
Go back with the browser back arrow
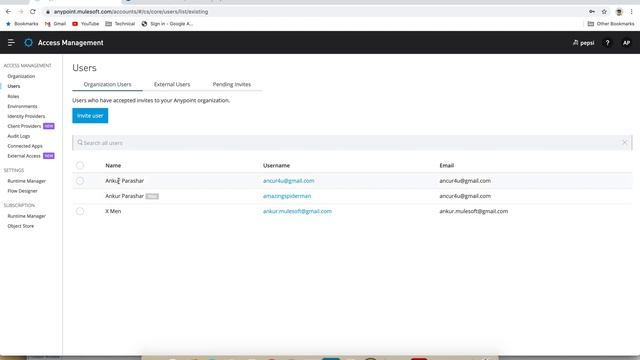coord(9,11)
